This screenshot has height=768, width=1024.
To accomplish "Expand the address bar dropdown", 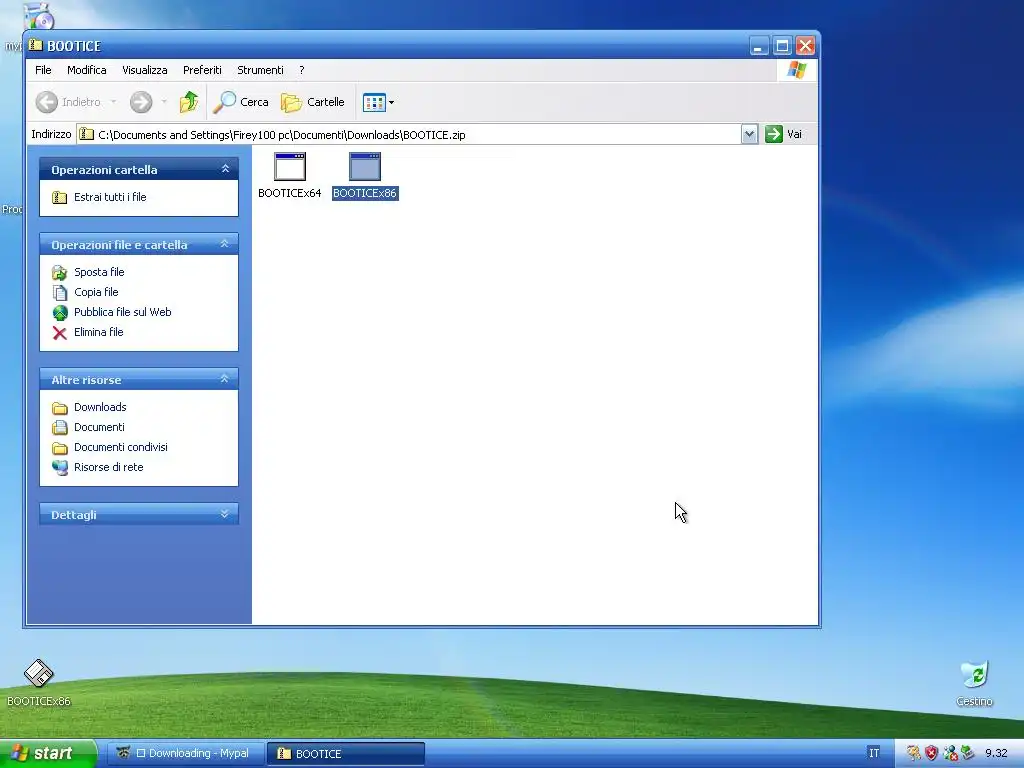I will pos(750,135).
